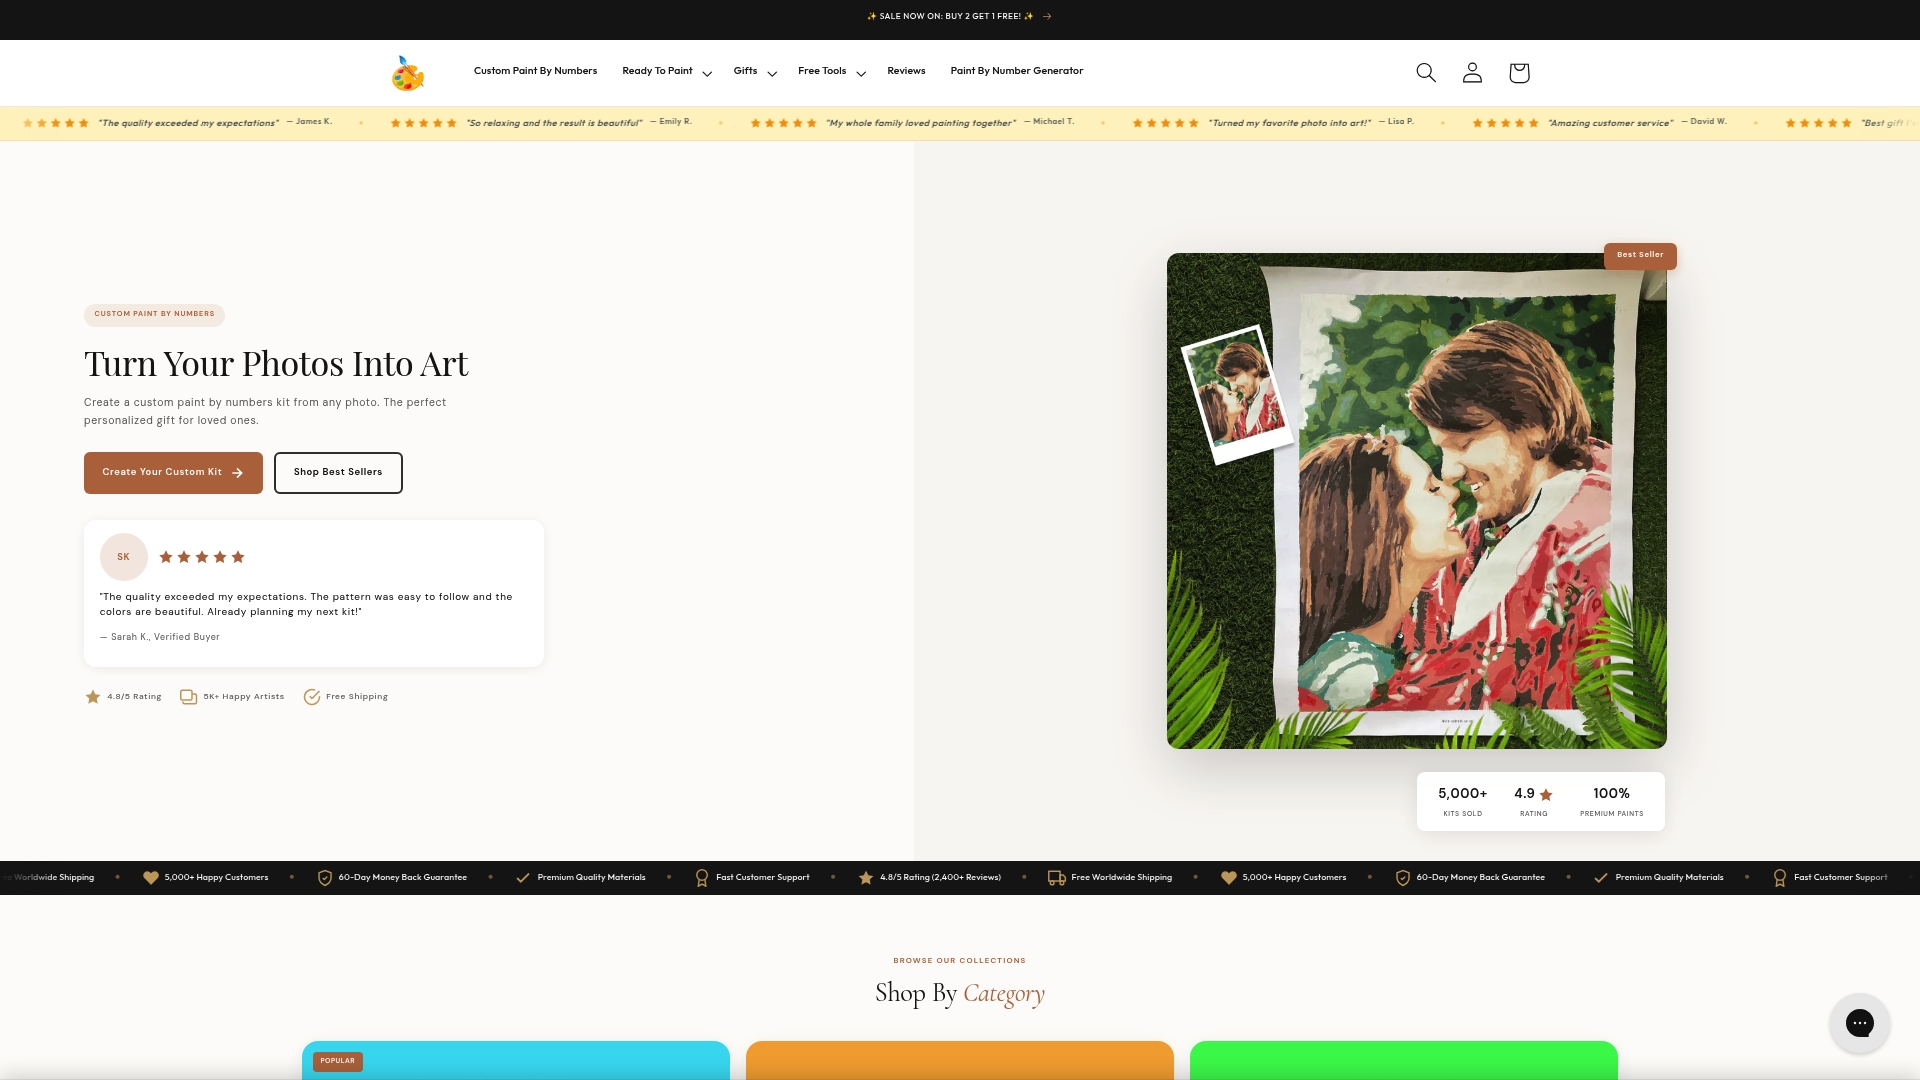Click the star icon beside 4.8/5 Rating

(x=93, y=697)
